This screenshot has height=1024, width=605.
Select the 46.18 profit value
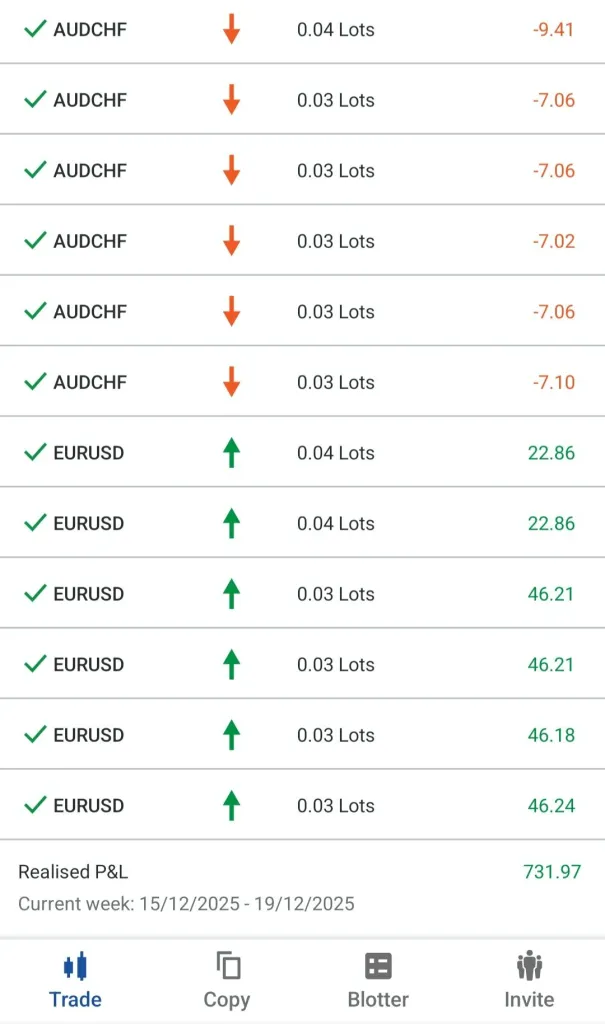pos(551,735)
